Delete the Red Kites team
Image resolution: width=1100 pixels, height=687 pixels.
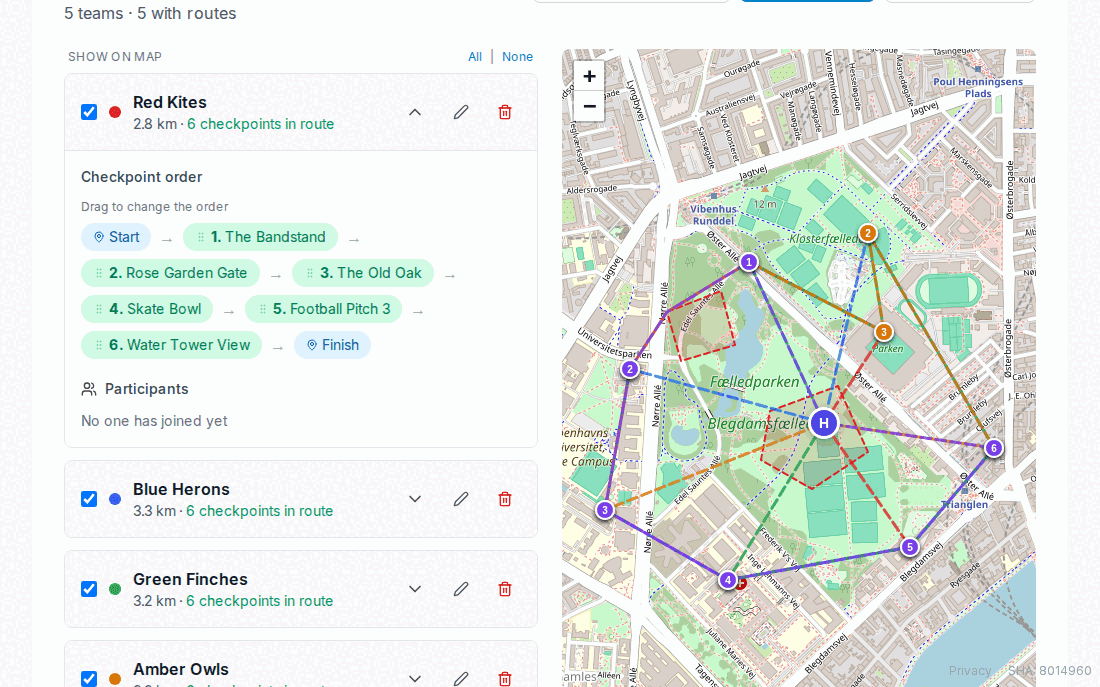[504, 112]
